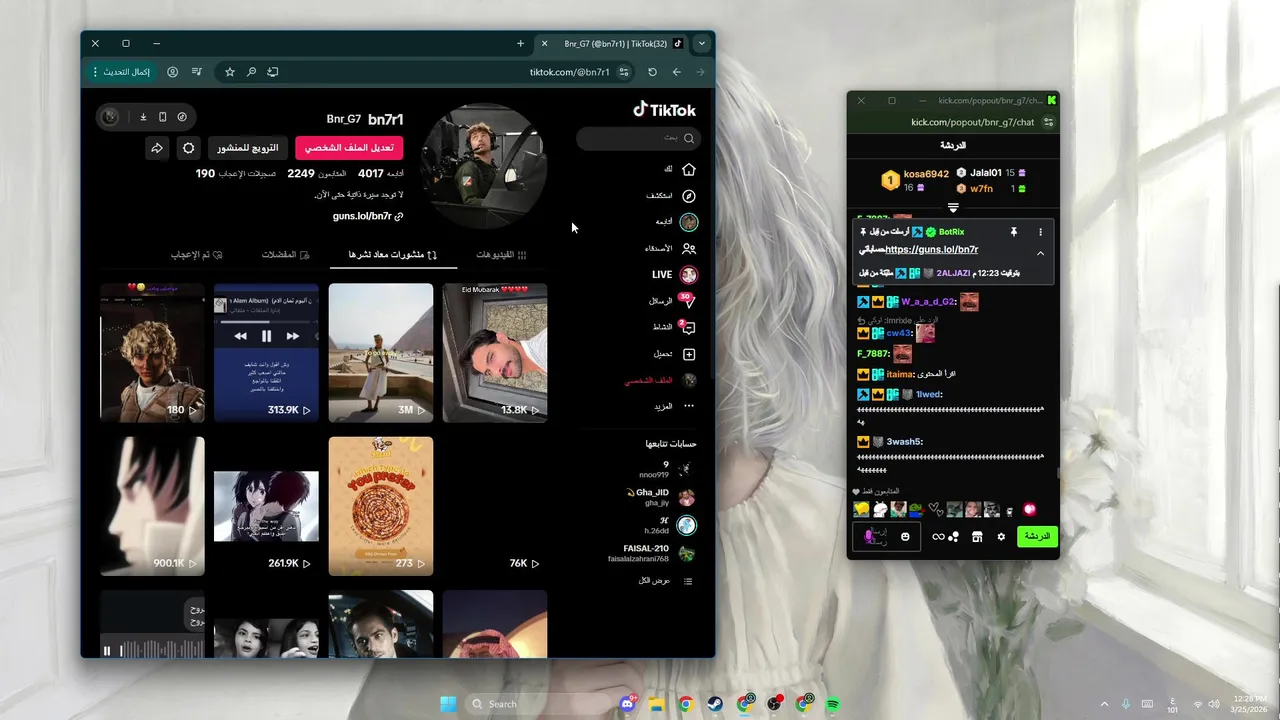1280x720 pixels.
Task: Open the guns.lol link in pinned Kick message
Action: [932, 250]
